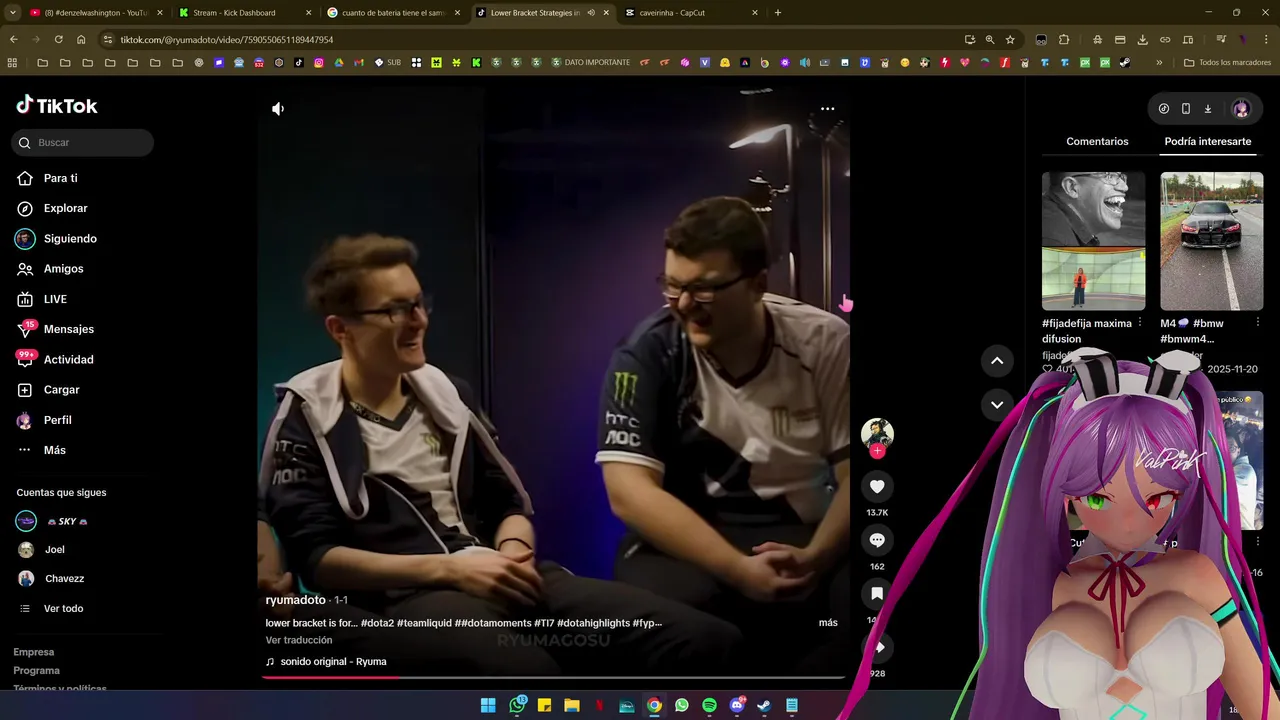1280x720 pixels.
Task: Reload the page
Action: point(58,39)
